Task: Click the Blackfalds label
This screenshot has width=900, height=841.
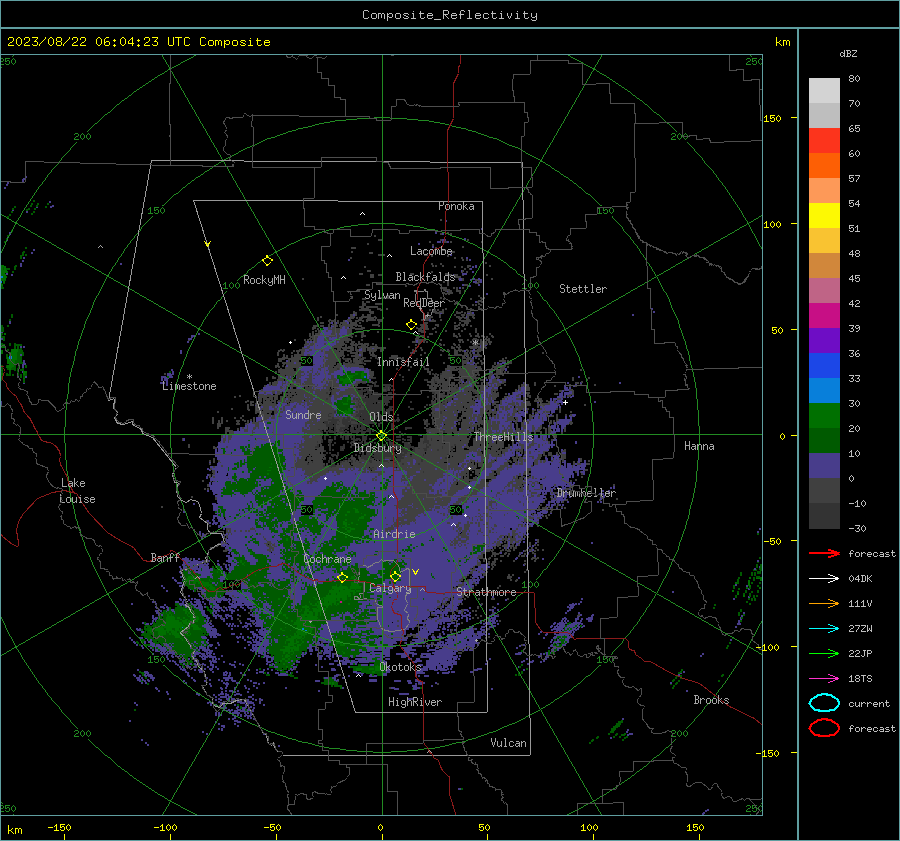Action: click(425, 277)
